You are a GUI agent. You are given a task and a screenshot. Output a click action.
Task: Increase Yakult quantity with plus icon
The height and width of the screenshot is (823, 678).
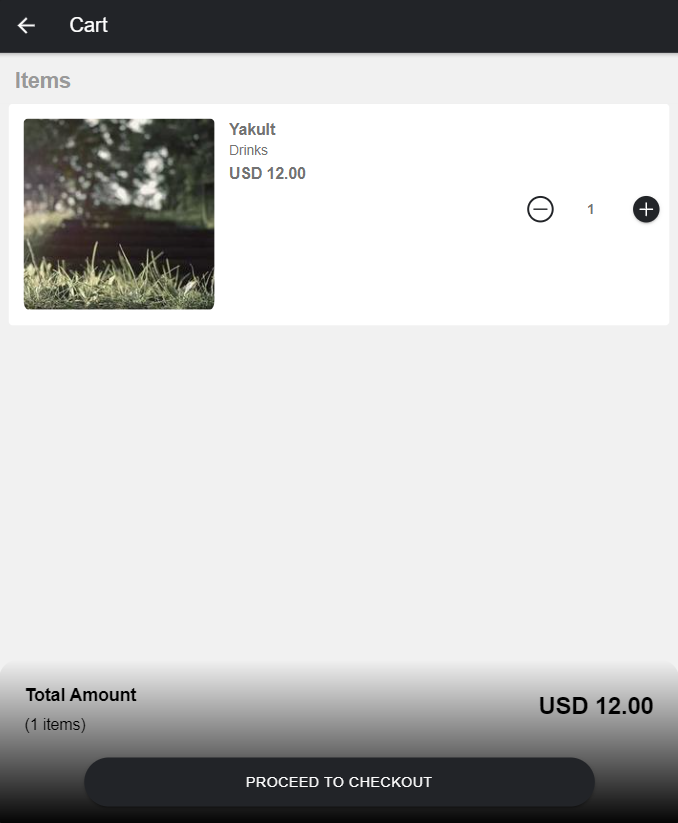point(646,209)
